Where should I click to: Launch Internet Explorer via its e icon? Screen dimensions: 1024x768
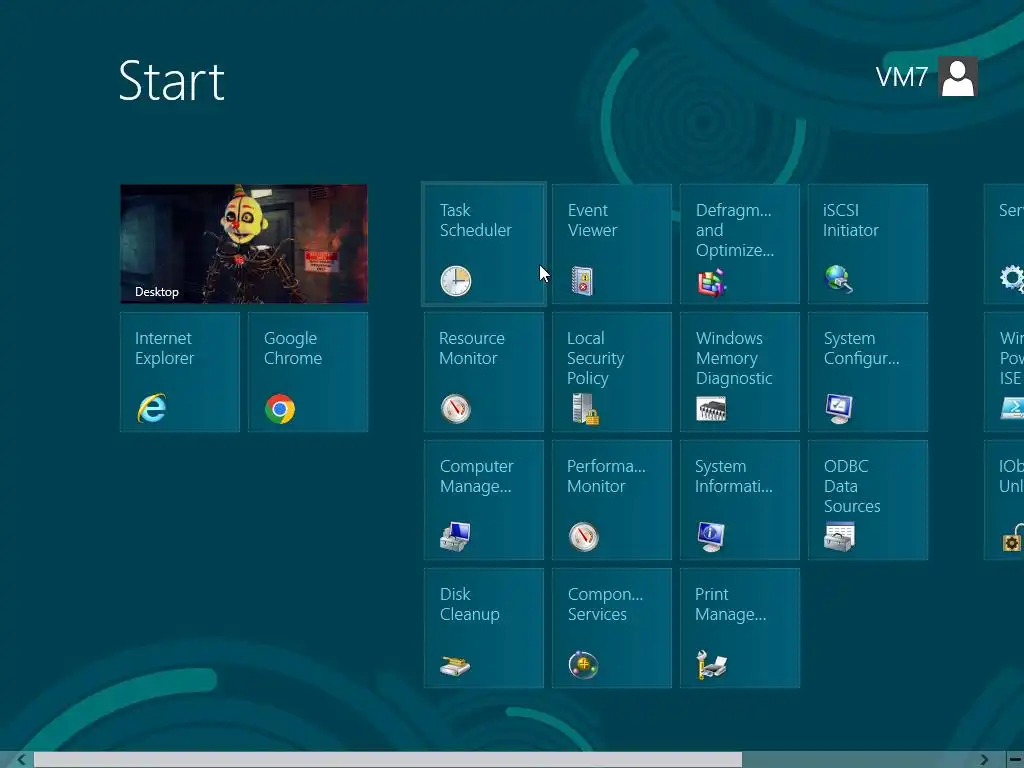(152, 409)
